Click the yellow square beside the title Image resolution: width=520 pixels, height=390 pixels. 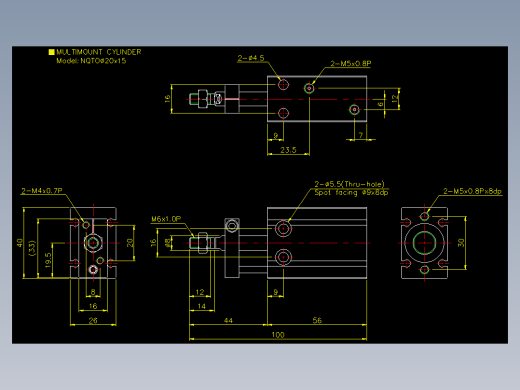click(51, 52)
